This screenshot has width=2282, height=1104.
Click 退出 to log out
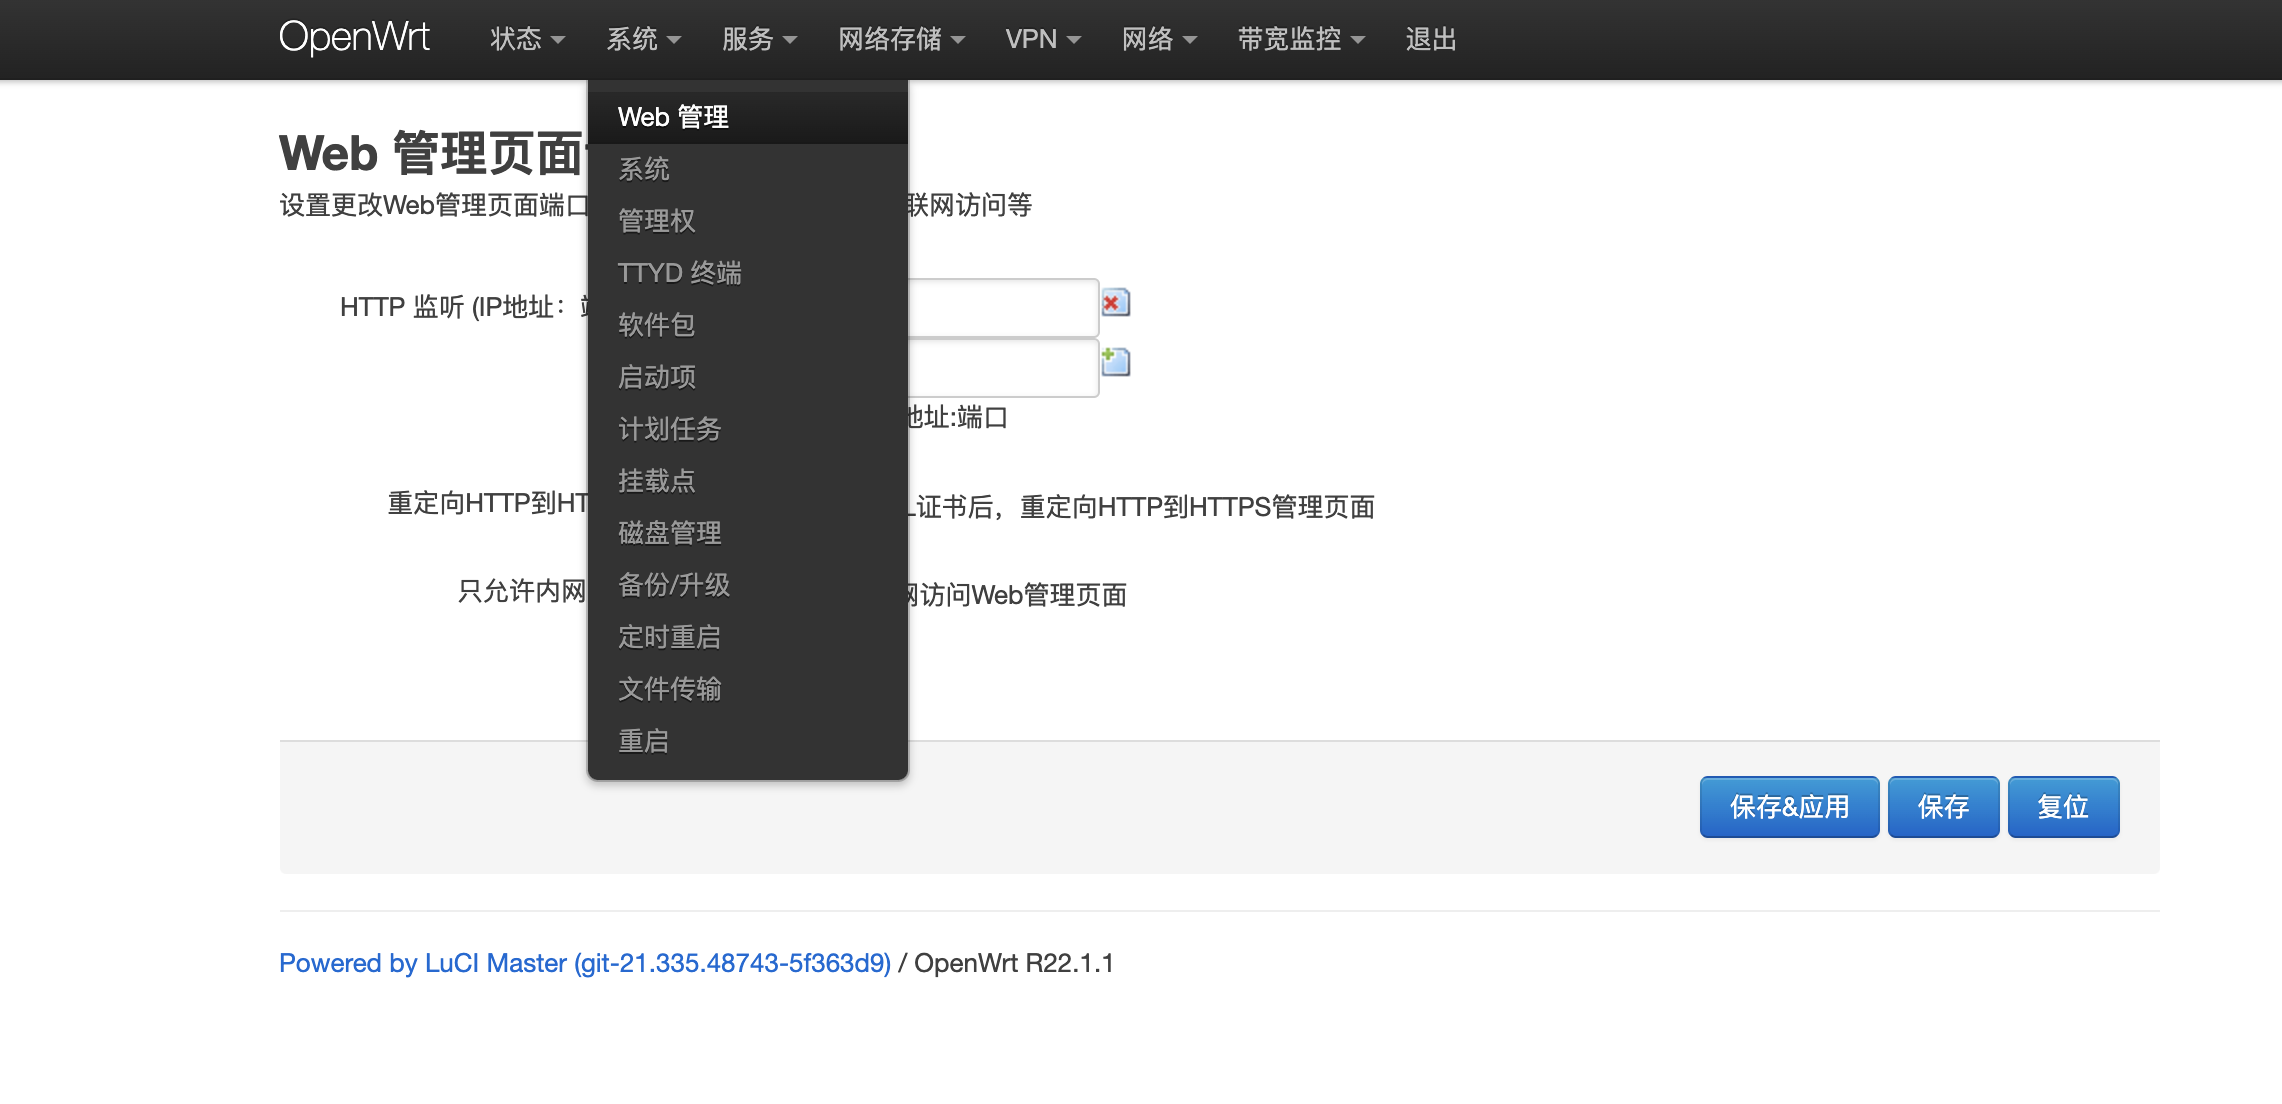(x=1431, y=39)
